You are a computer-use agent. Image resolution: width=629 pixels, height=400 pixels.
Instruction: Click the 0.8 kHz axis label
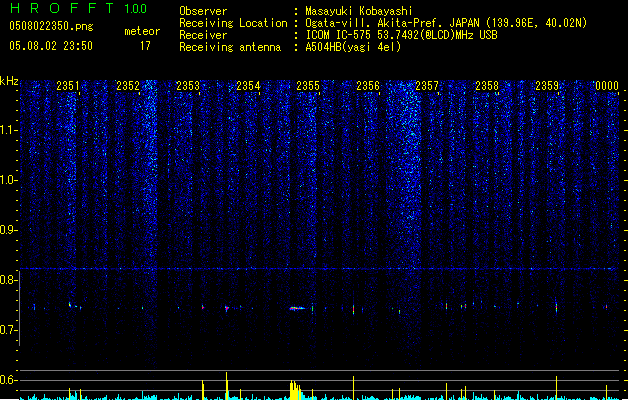click(9, 280)
